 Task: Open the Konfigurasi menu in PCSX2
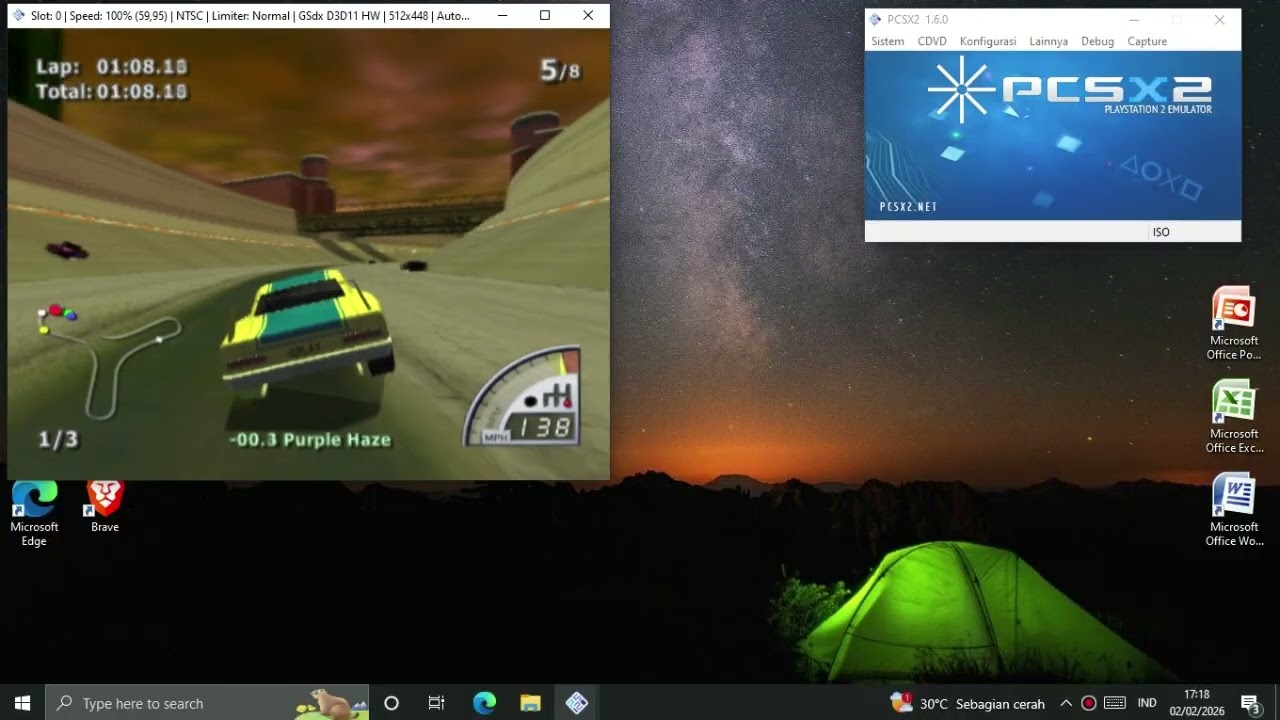tap(987, 41)
